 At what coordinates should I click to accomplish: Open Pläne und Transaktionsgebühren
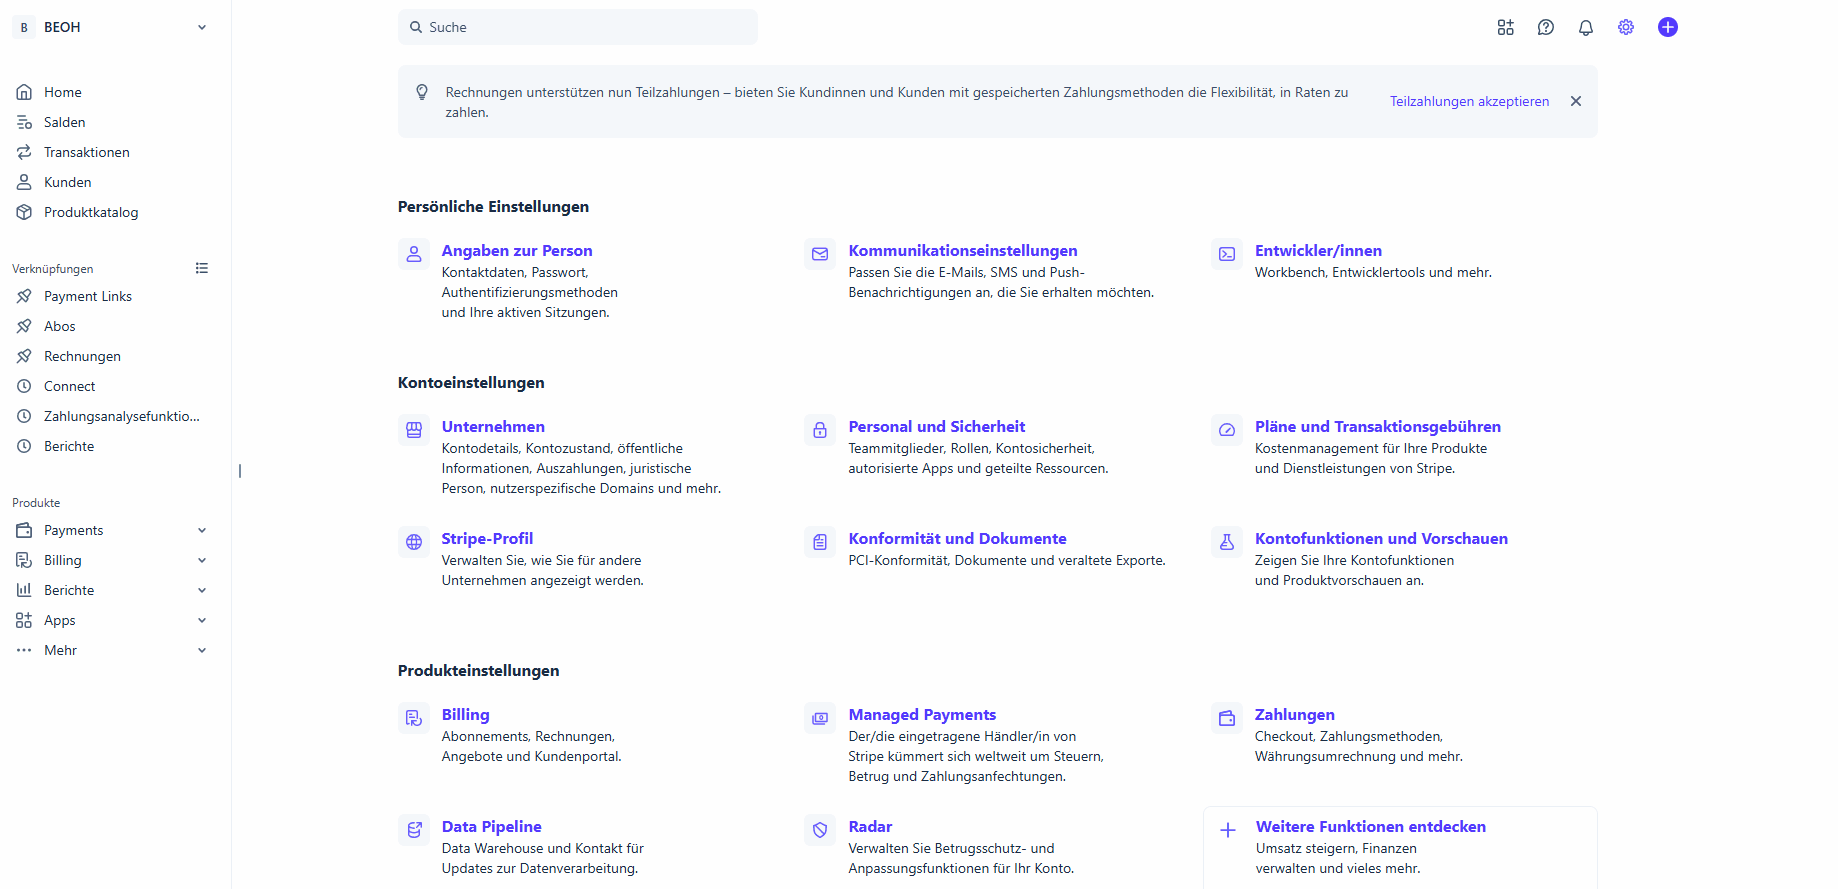click(x=1378, y=426)
